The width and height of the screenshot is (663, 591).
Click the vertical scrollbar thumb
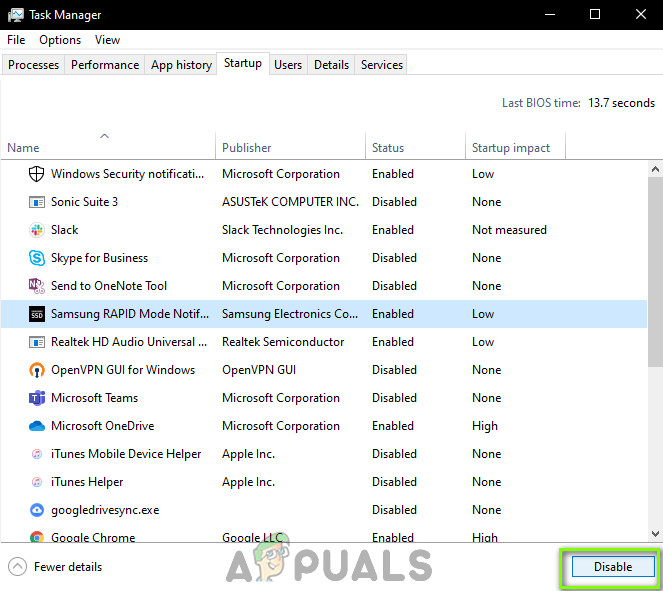[x=655, y=272]
